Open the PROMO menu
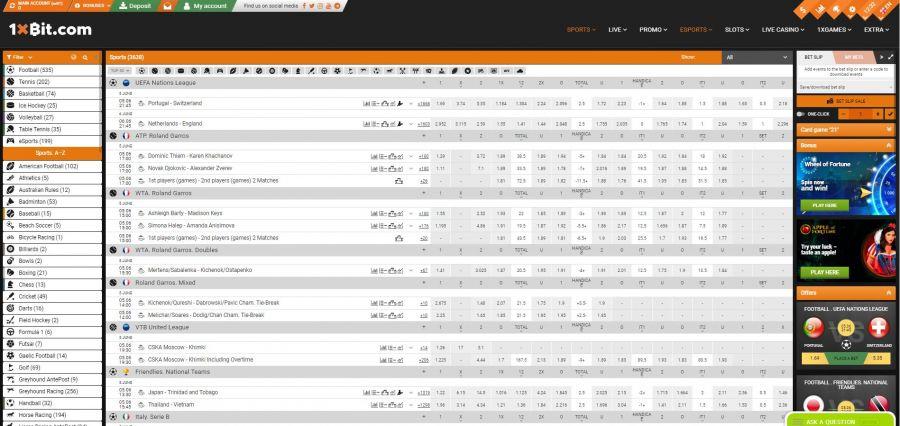The height and width of the screenshot is (426, 900). point(653,29)
